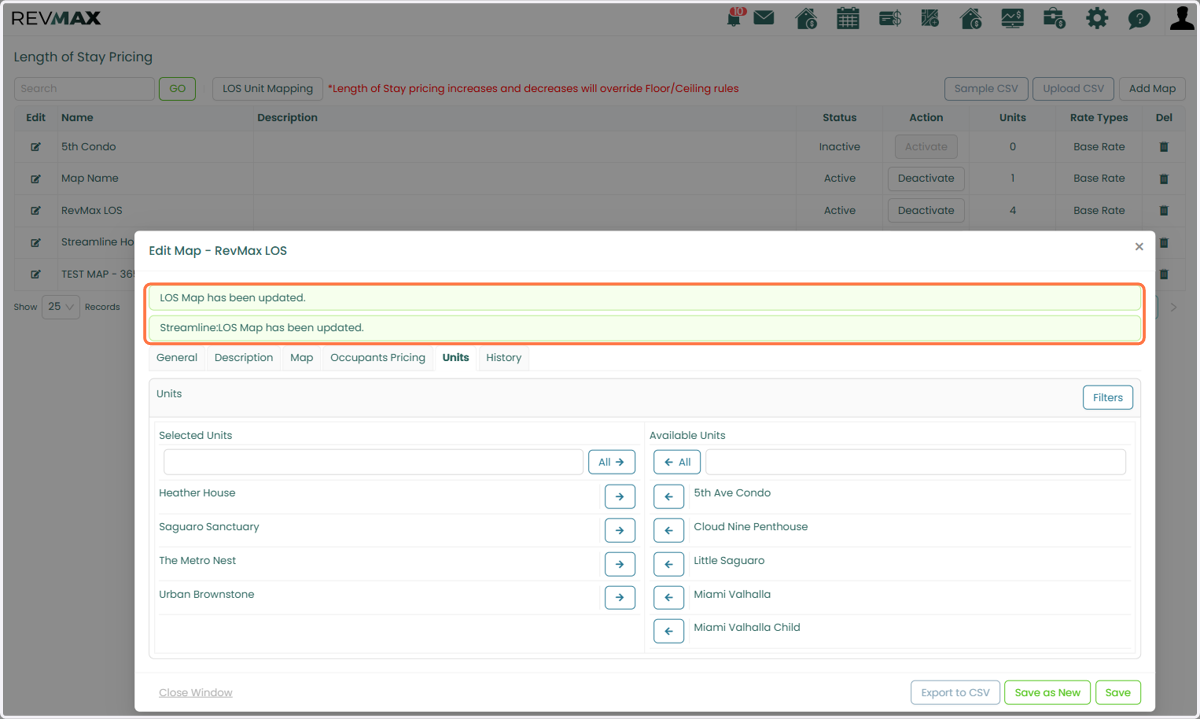Switch to the Description tab

244,358
